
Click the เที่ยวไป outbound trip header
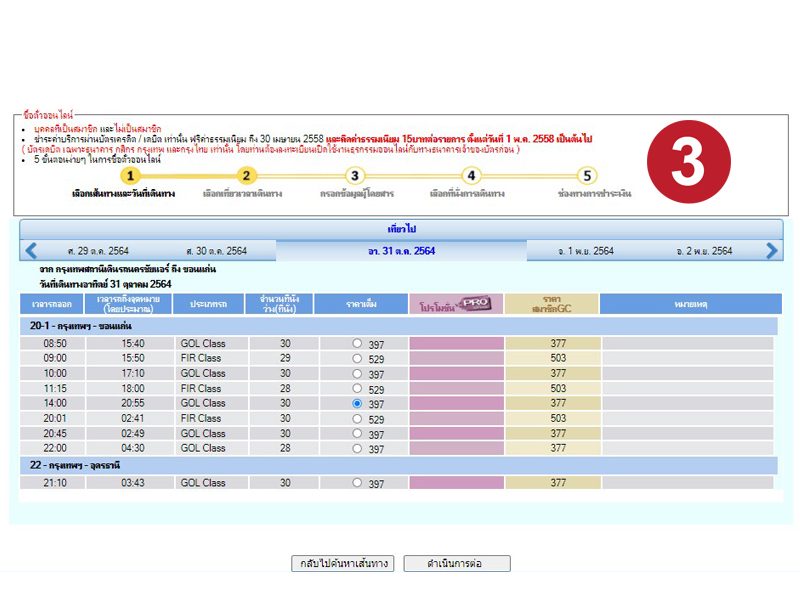(x=402, y=229)
